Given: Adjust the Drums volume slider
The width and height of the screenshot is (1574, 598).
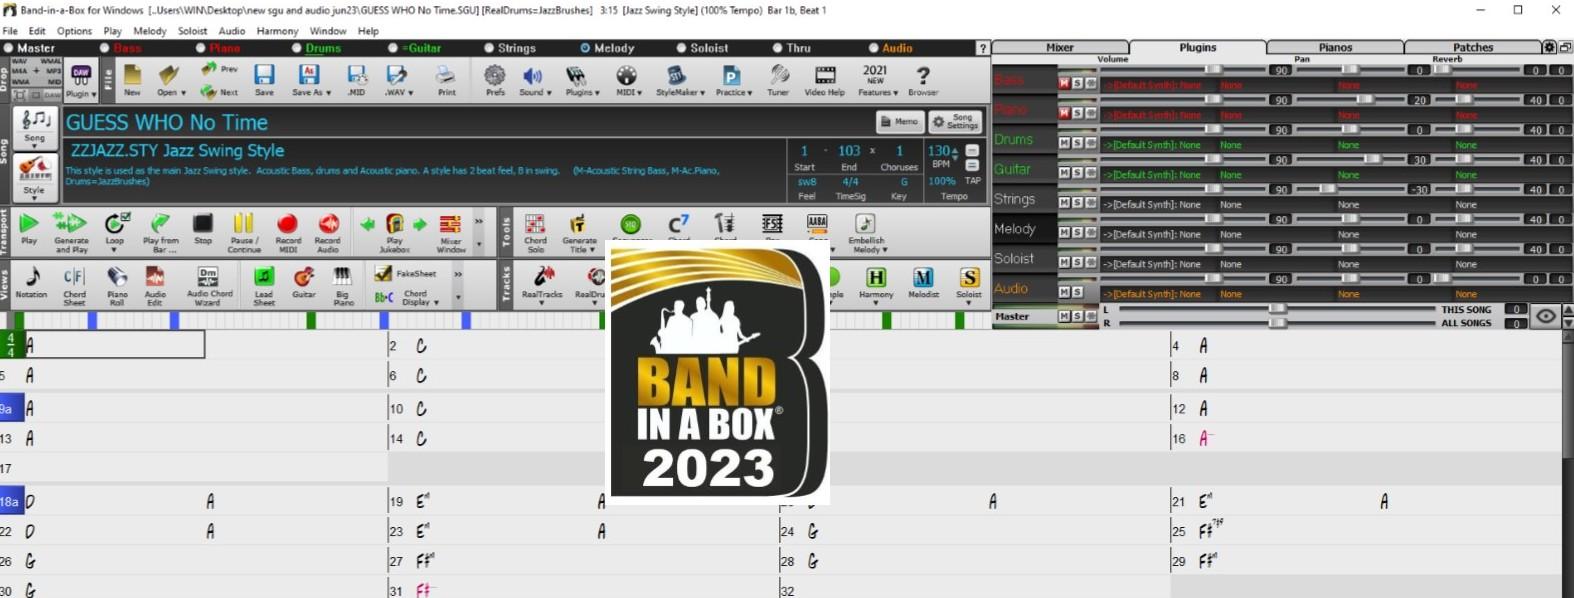Looking at the screenshot, I should (x=1212, y=129).
